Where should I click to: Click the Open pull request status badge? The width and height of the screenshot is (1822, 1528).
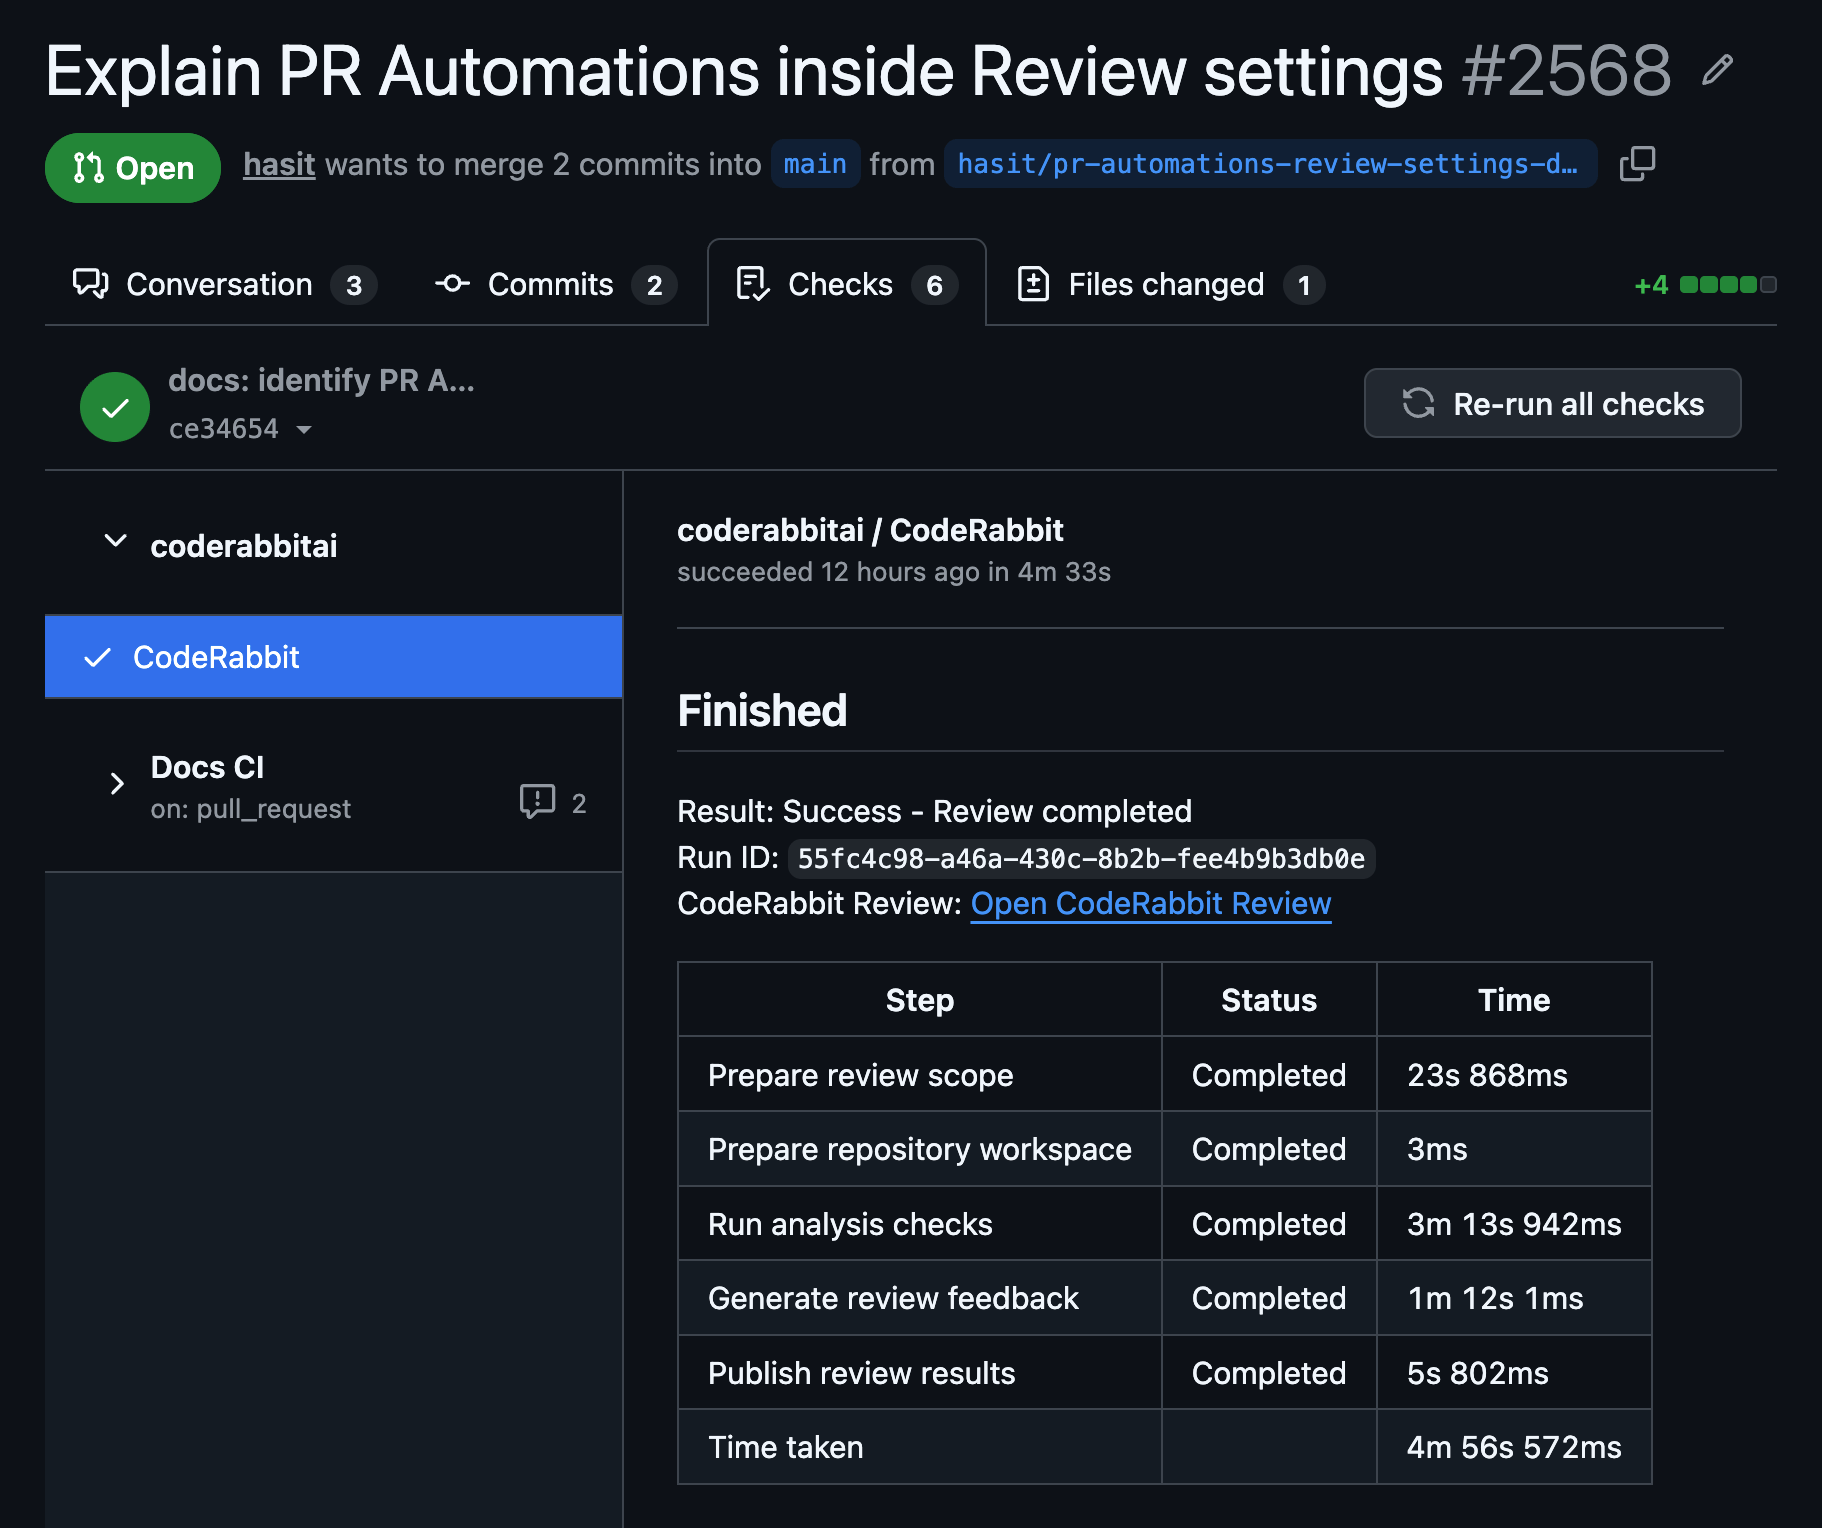[133, 168]
